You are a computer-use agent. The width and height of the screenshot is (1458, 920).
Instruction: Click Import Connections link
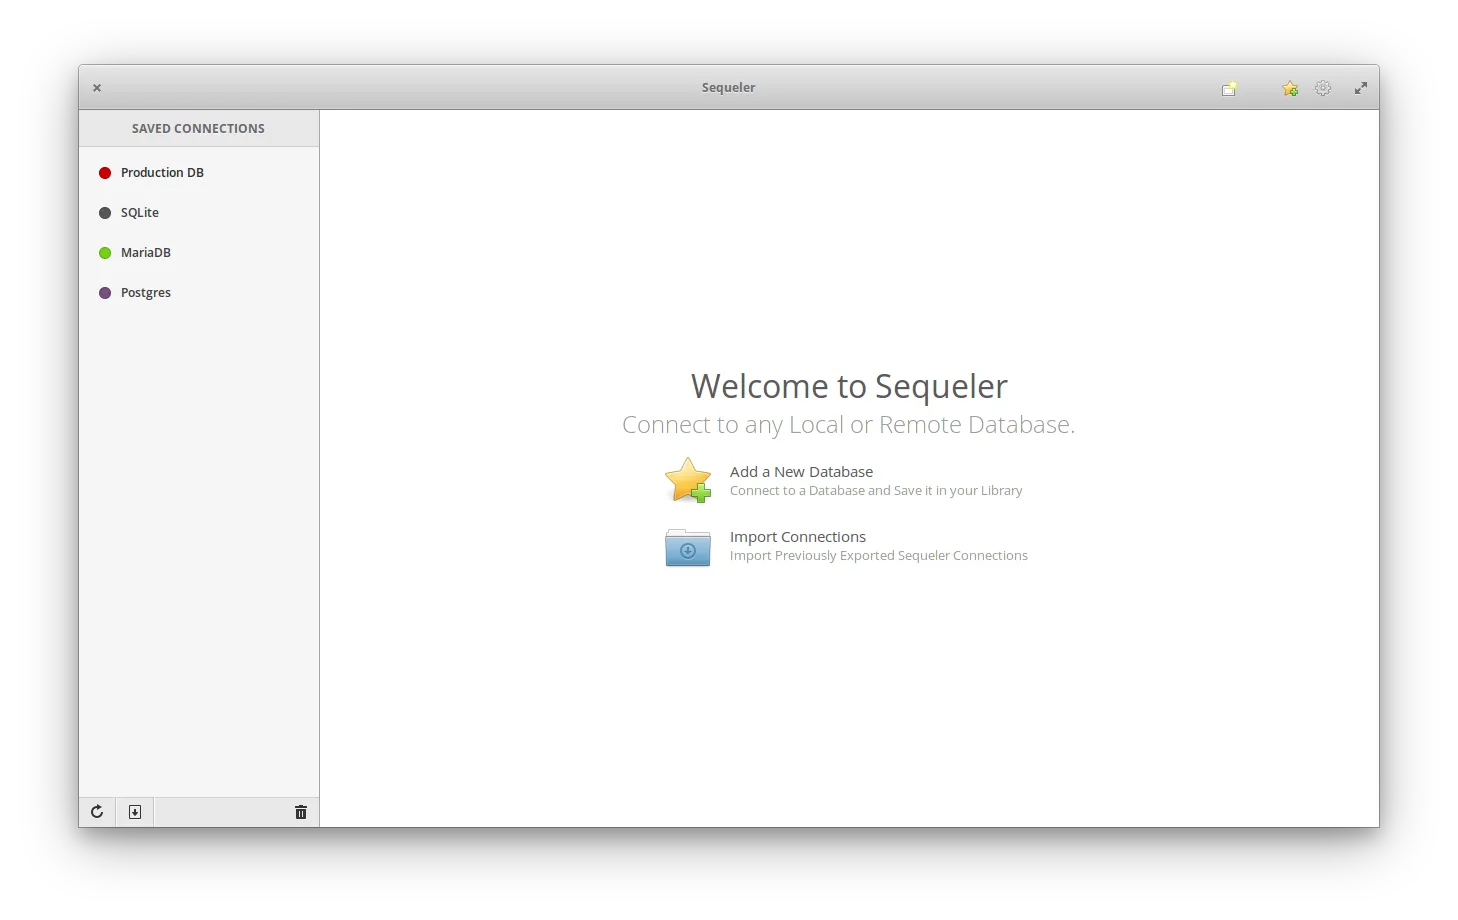(797, 536)
